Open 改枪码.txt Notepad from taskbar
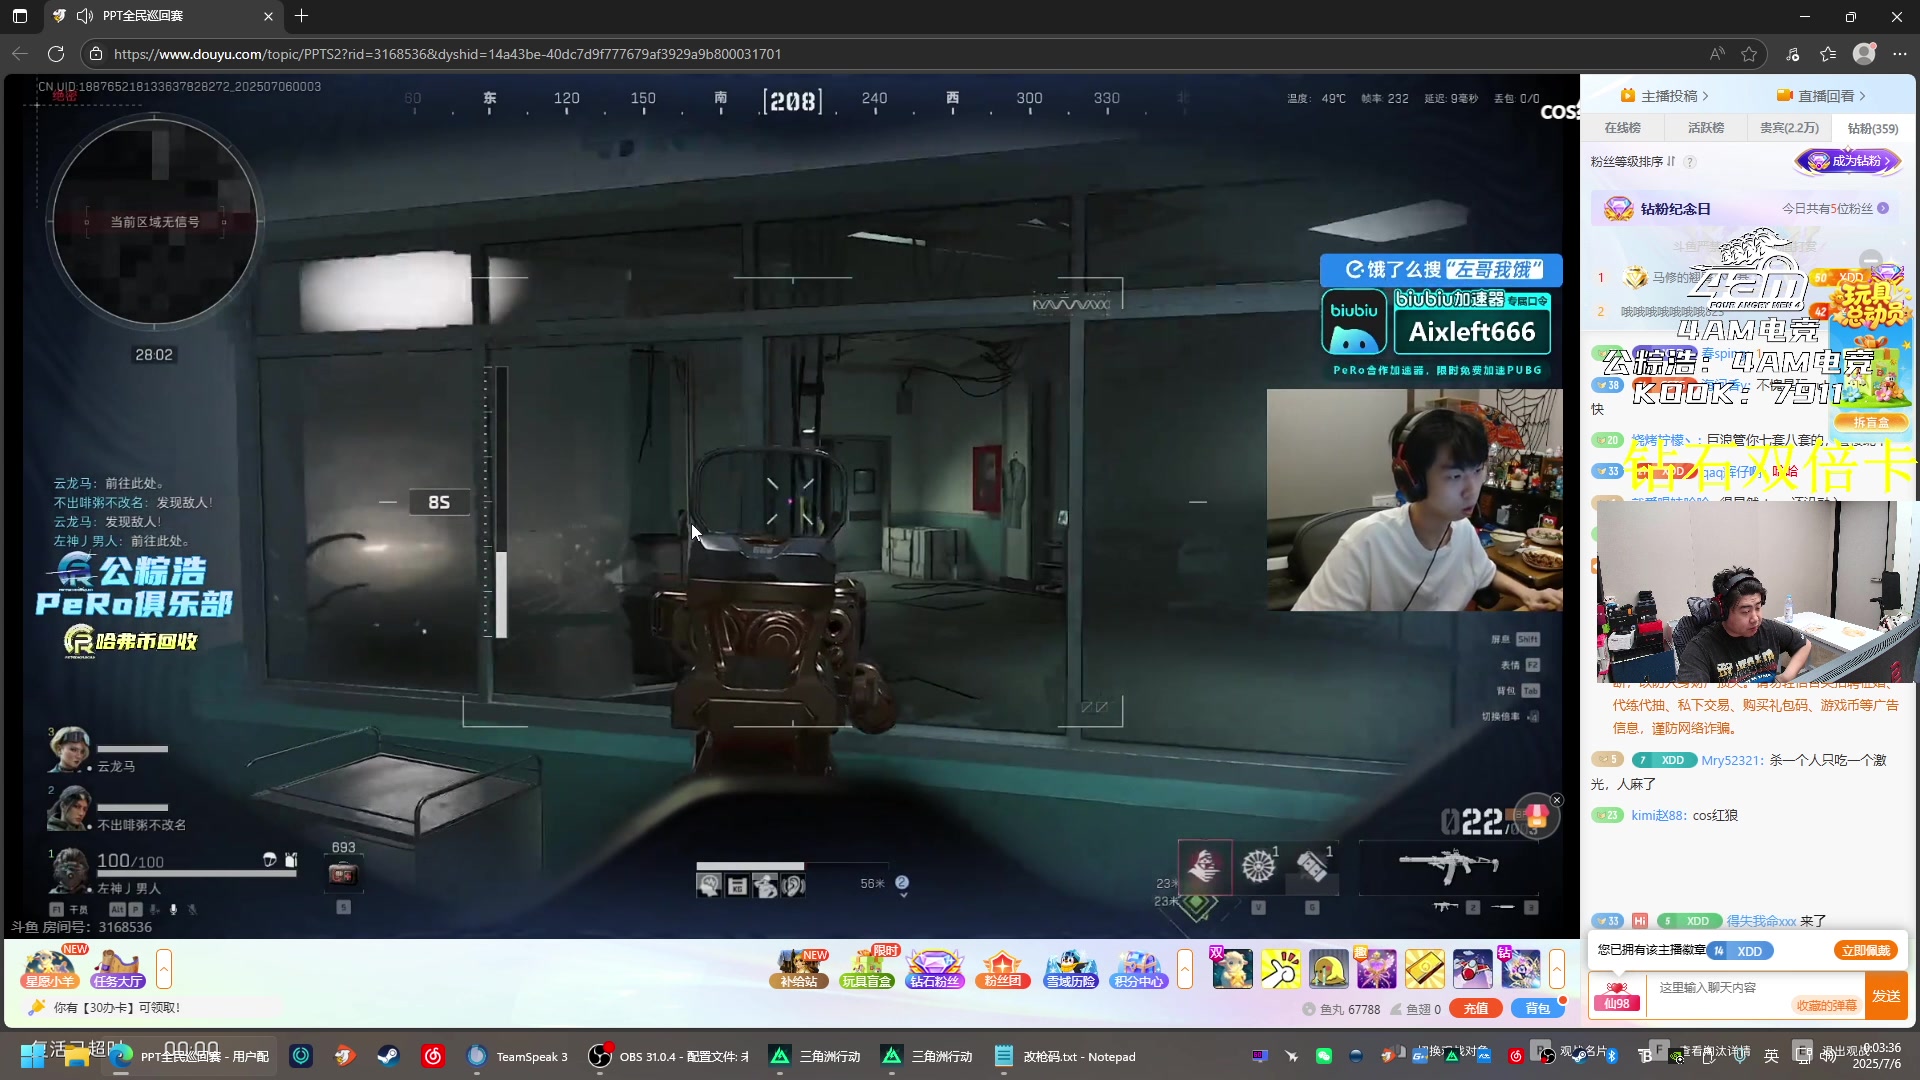 click(x=1066, y=1056)
